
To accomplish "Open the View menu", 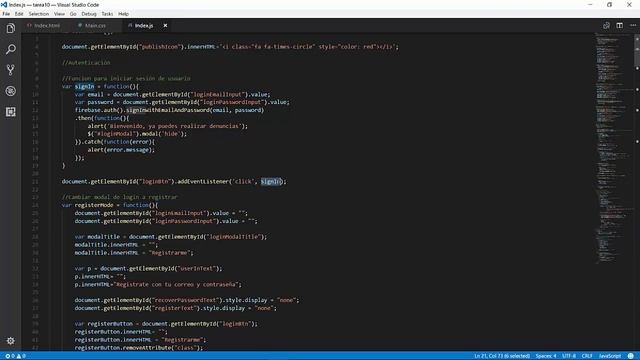I will pos(59,14).
